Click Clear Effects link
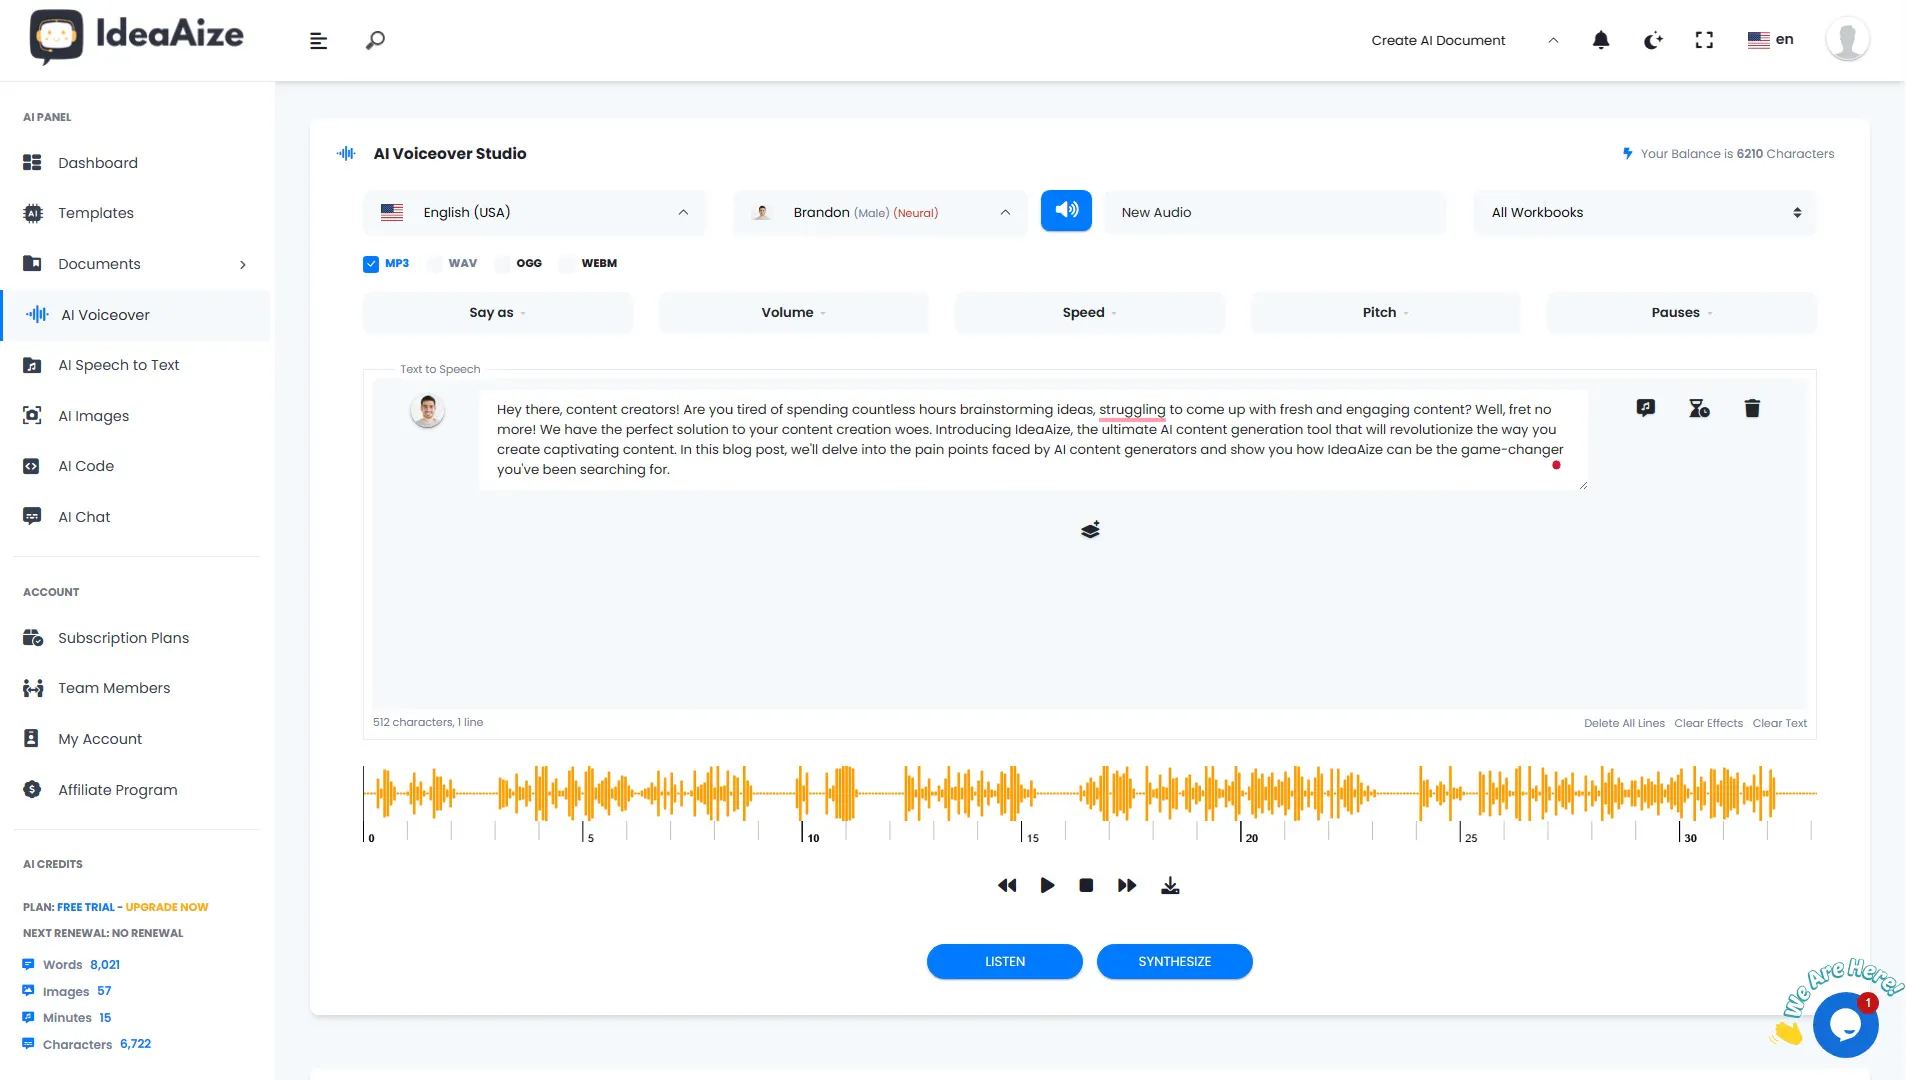 click(x=1708, y=723)
